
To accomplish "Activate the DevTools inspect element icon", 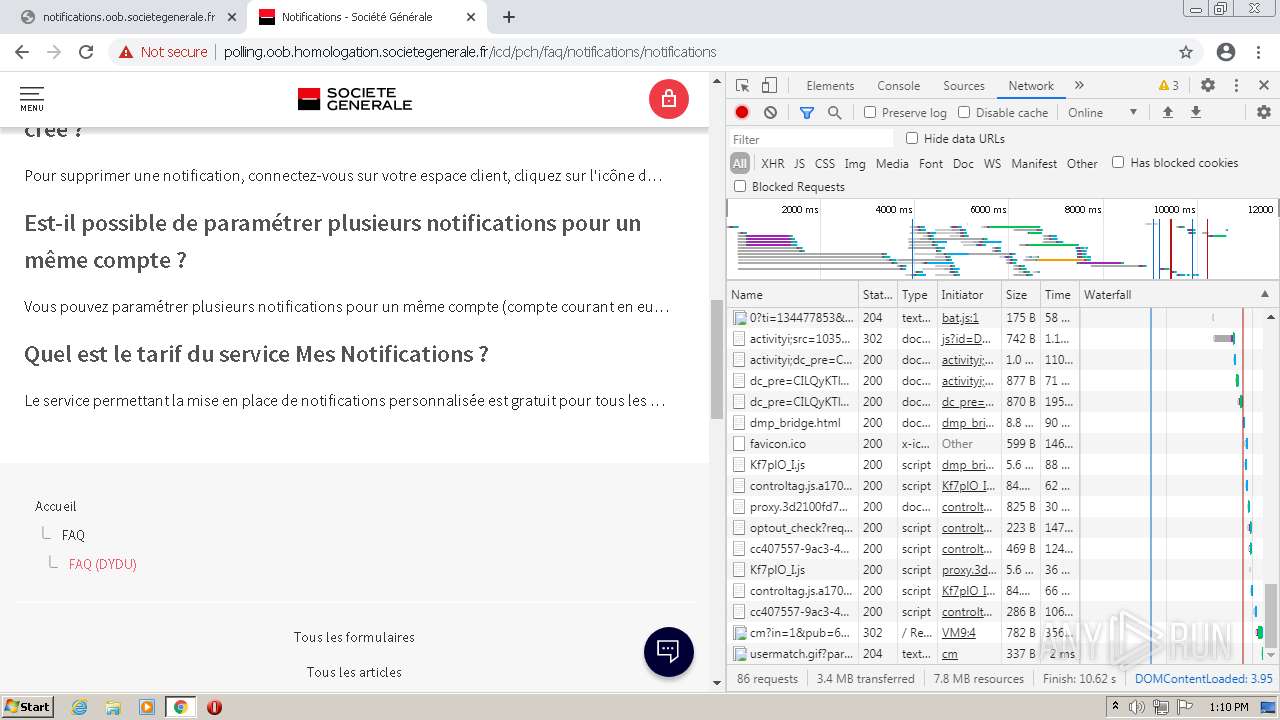I will point(742,86).
